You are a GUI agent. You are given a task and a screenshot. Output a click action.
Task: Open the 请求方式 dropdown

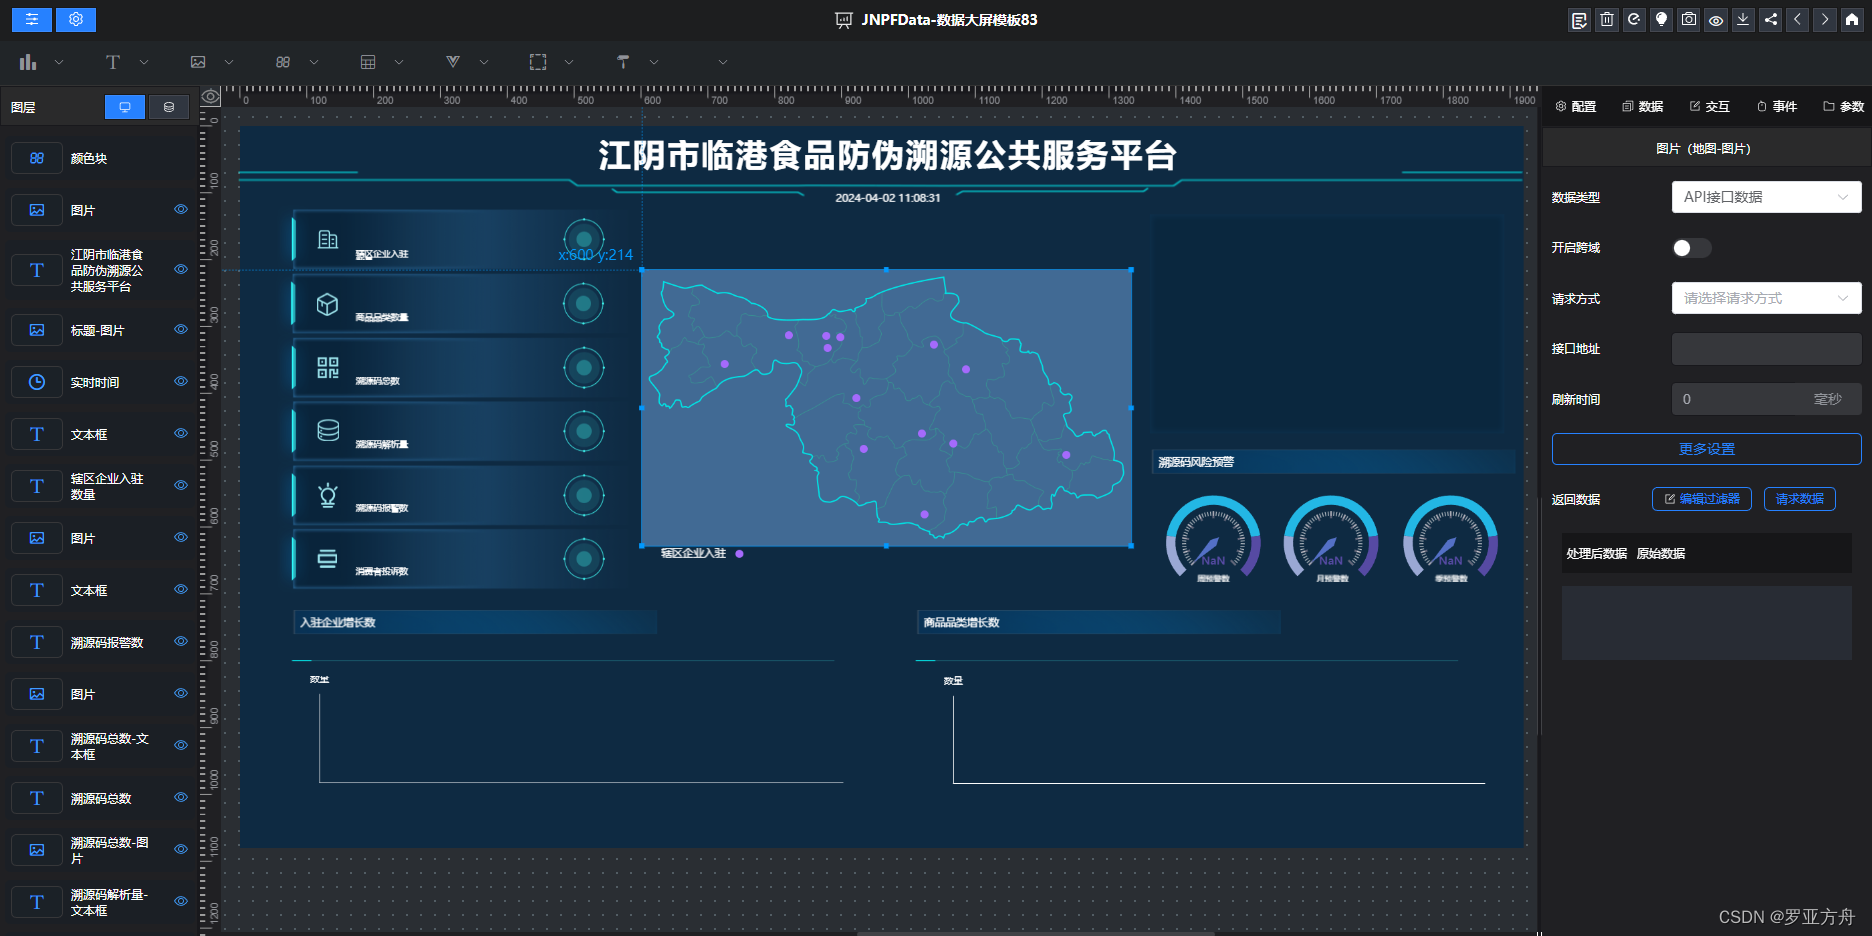pyautogui.click(x=1766, y=298)
